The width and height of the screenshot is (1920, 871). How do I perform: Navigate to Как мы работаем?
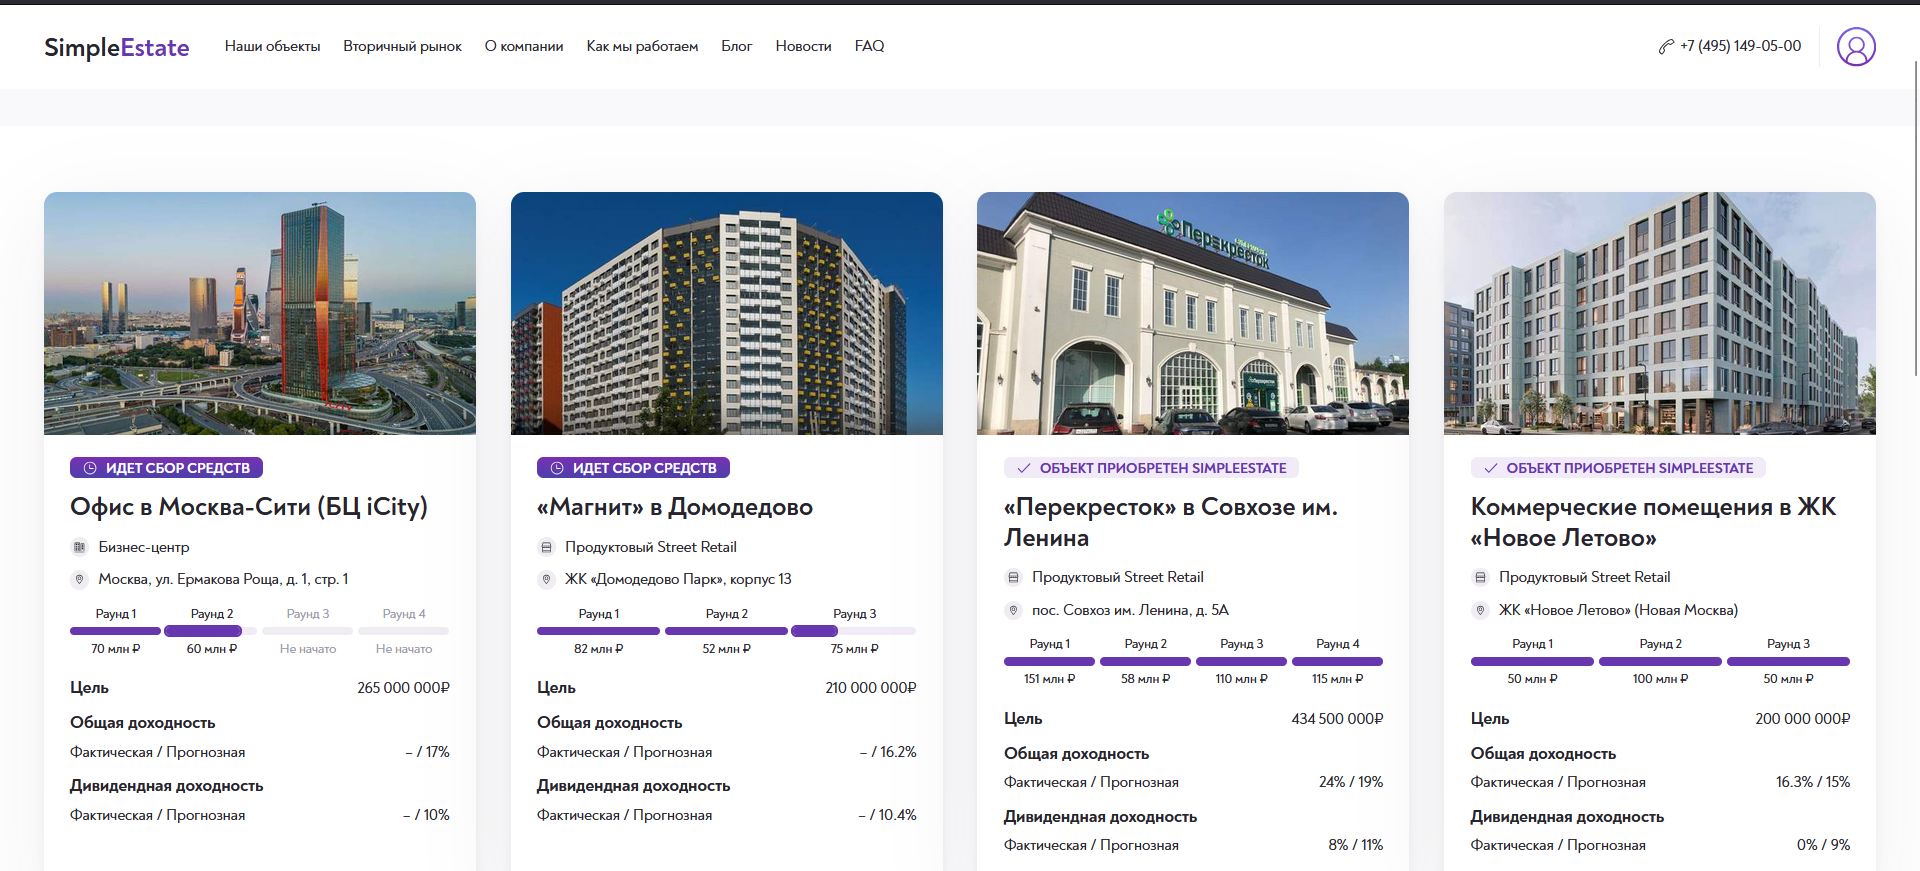642,46
